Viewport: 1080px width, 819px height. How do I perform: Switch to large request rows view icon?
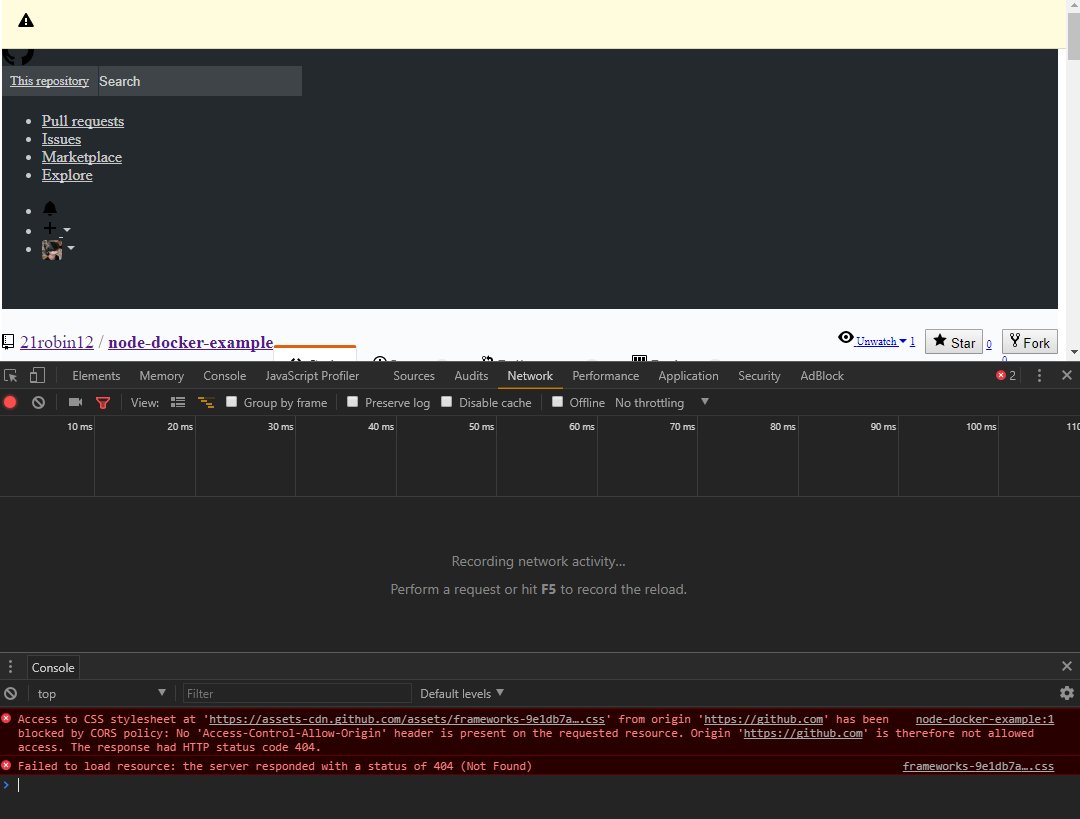[178, 402]
